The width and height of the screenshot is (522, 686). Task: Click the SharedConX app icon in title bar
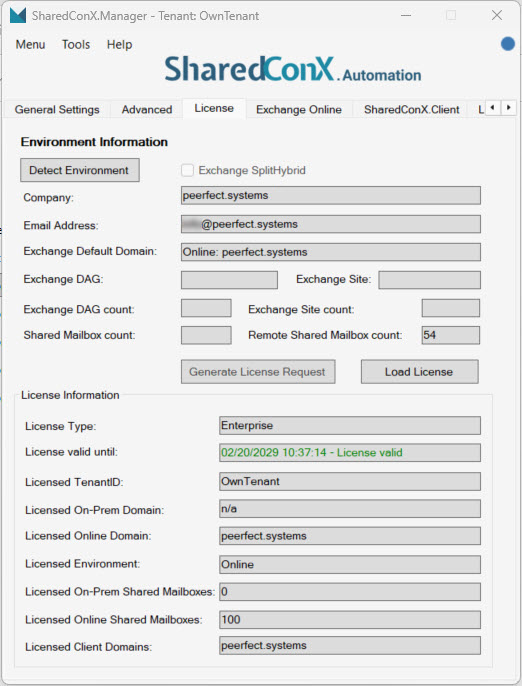18,15
